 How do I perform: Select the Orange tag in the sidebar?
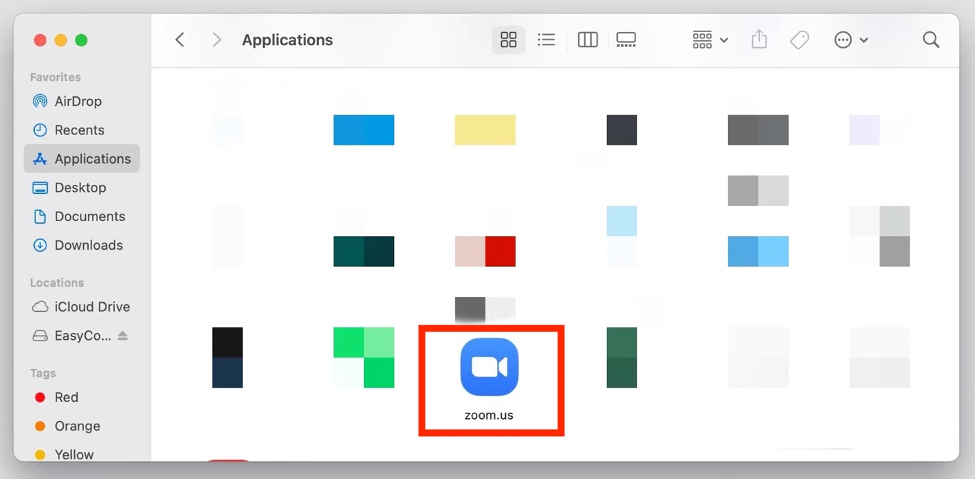(77, 426)
